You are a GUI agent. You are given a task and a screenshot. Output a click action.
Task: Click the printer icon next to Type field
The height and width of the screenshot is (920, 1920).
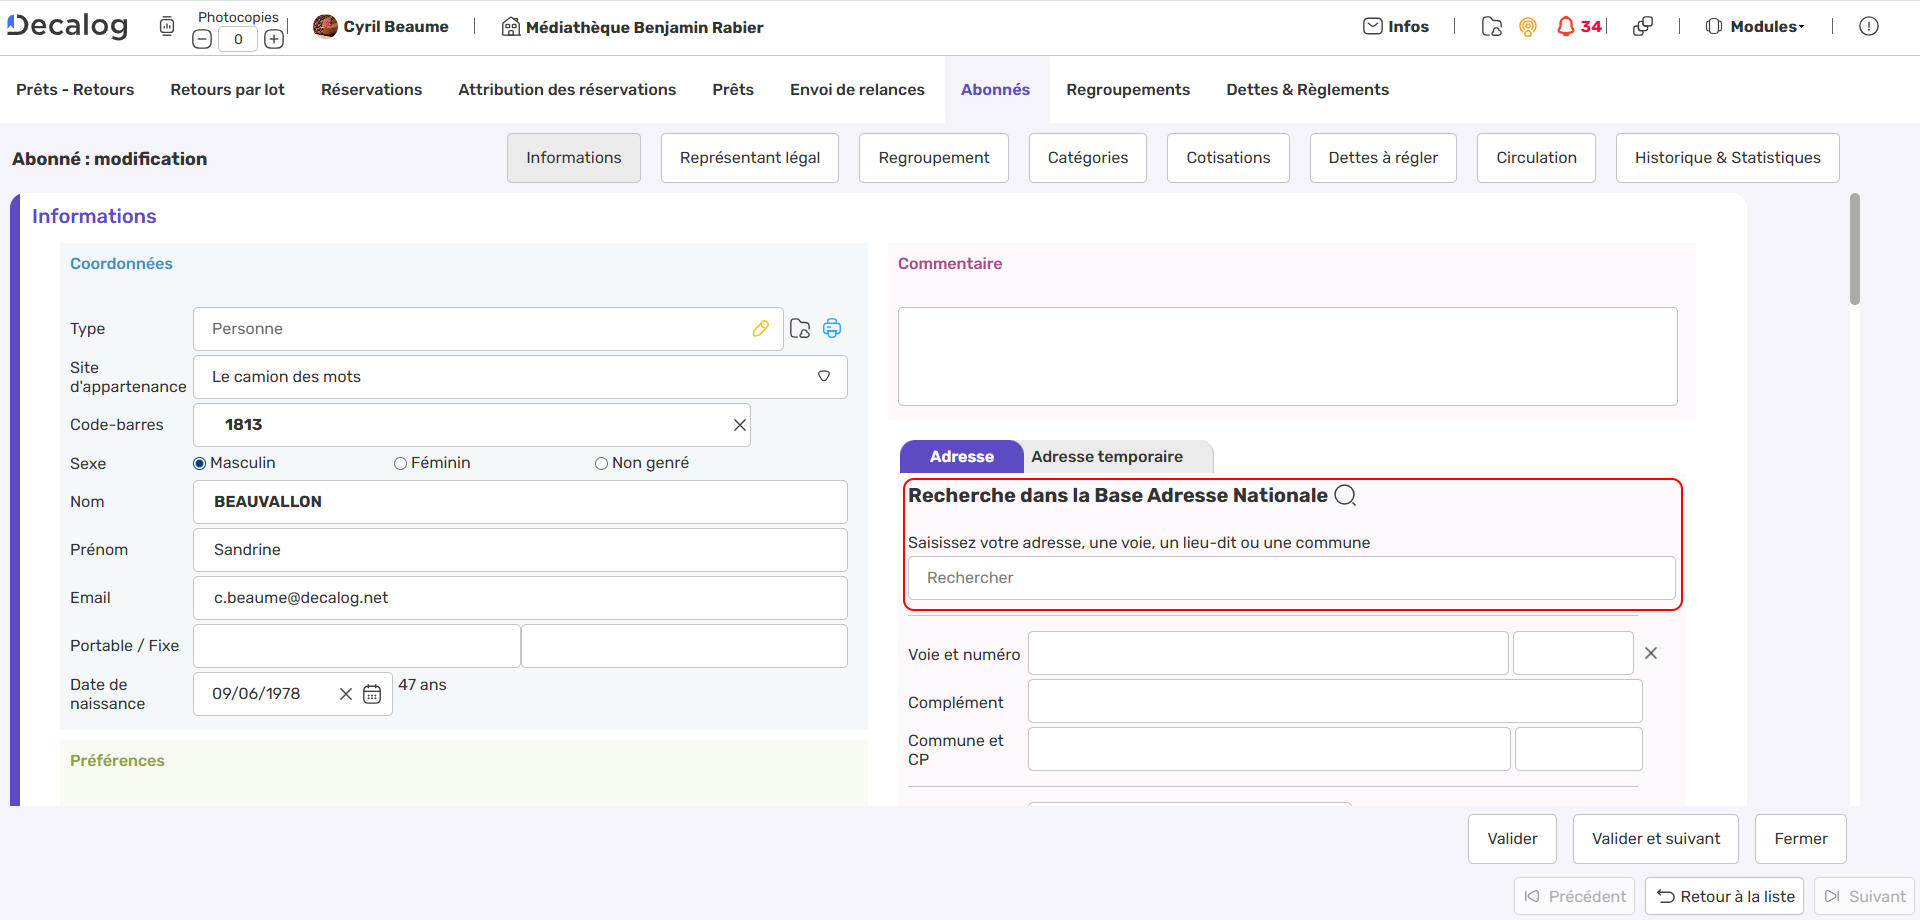click(x=832, y=329)
